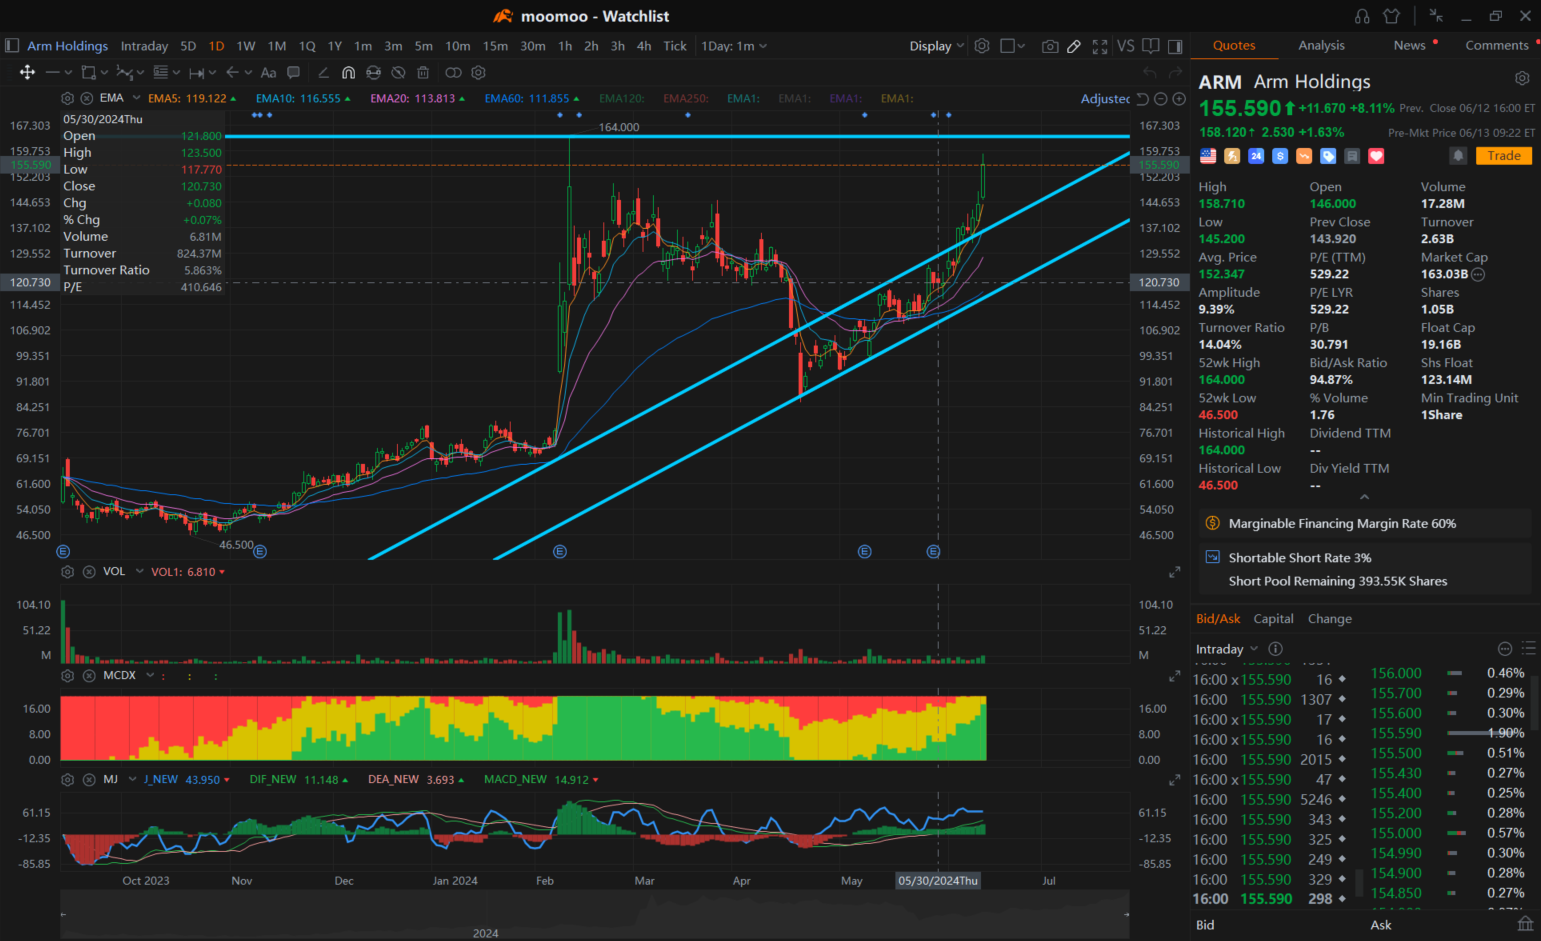Maximize the MCDX indicator pane
The height and width of the screenshot is (941, 1541).
pyautogui.click(x=1174, y=677)
